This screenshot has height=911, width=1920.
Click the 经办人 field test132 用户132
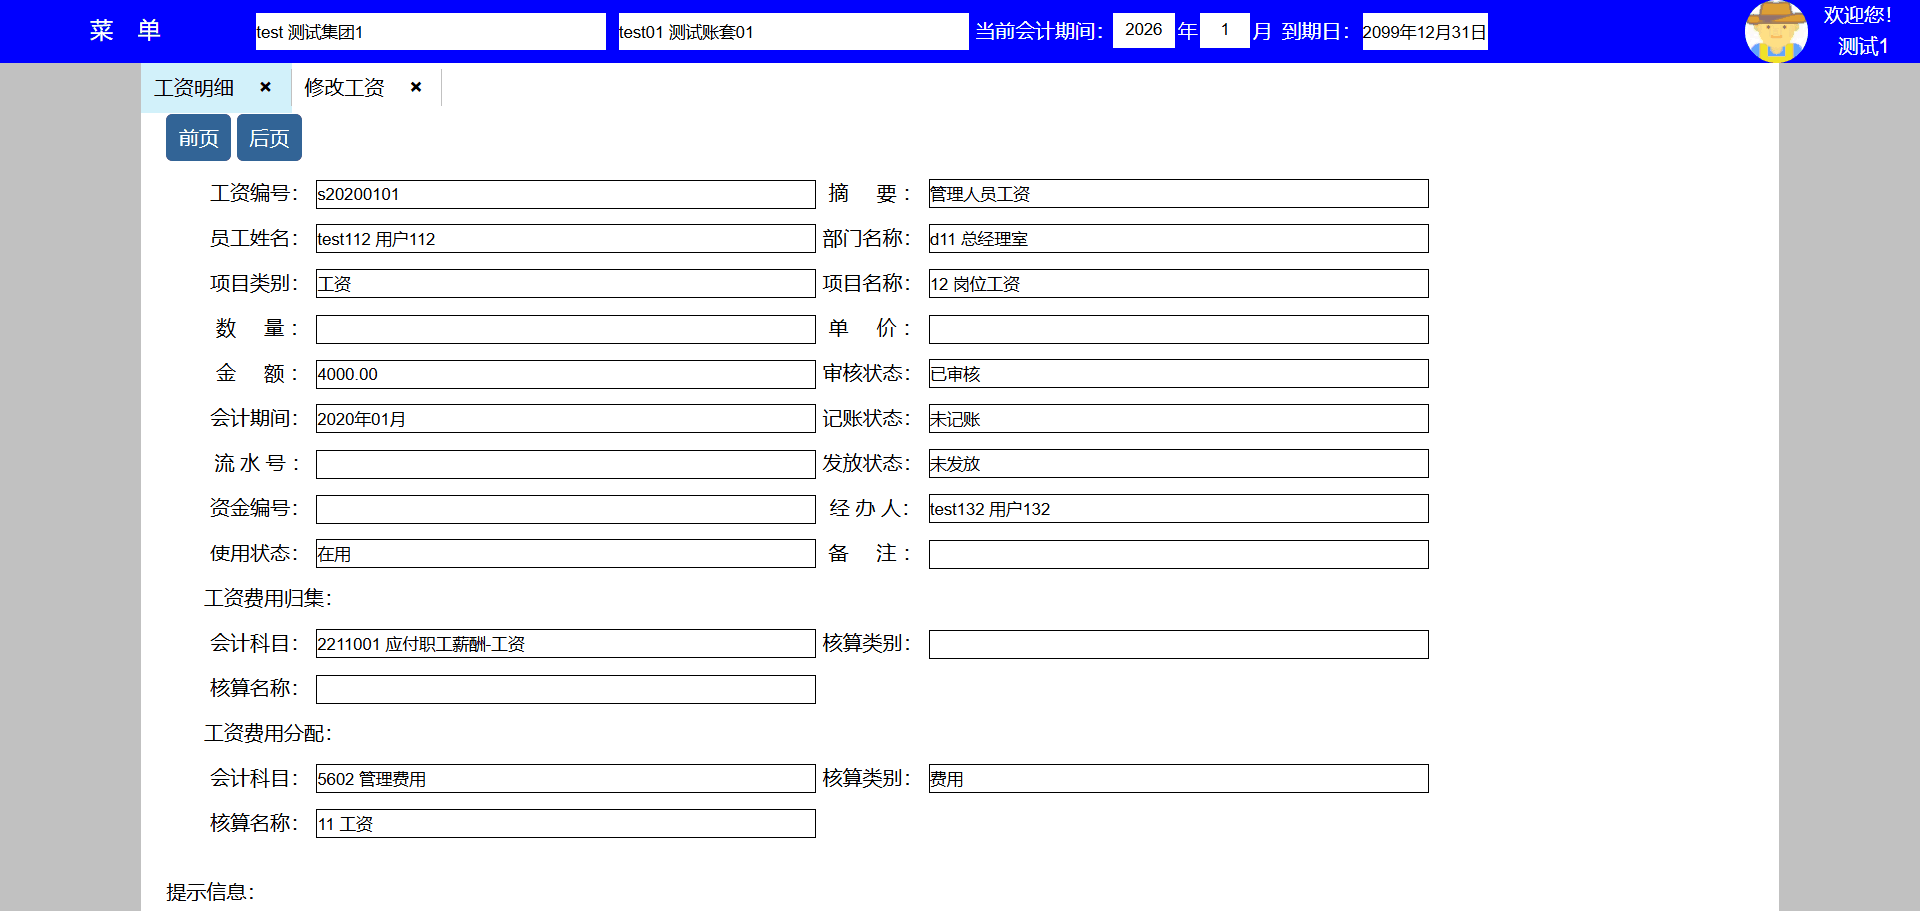coord(1178,509)
